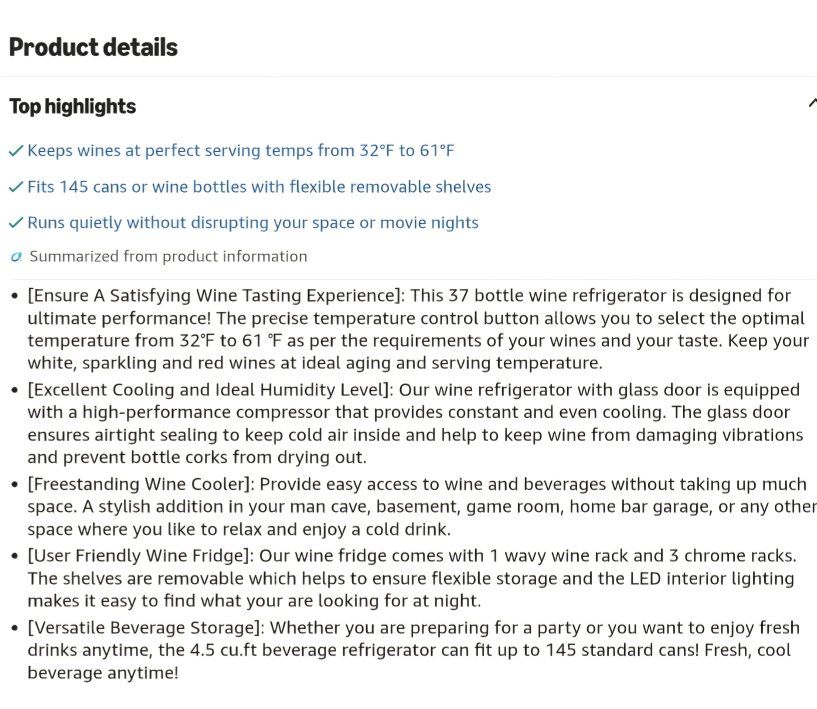Image resolution: width=817 pixels, height=709 pixels.
Task: Click the Ensure A Satisfying Wine Tasting bullet
Action: click(x=418, y=329)
